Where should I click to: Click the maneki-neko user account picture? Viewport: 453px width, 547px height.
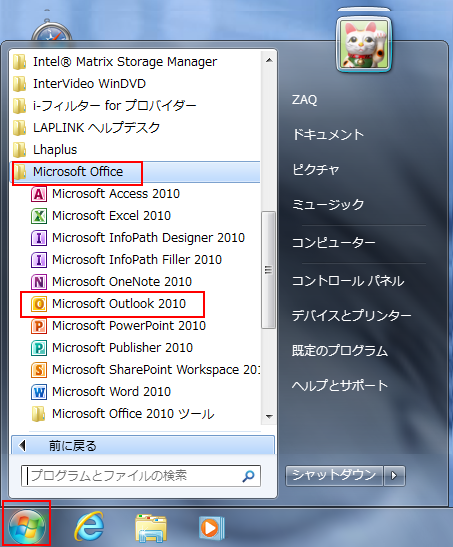coord(364,44)
